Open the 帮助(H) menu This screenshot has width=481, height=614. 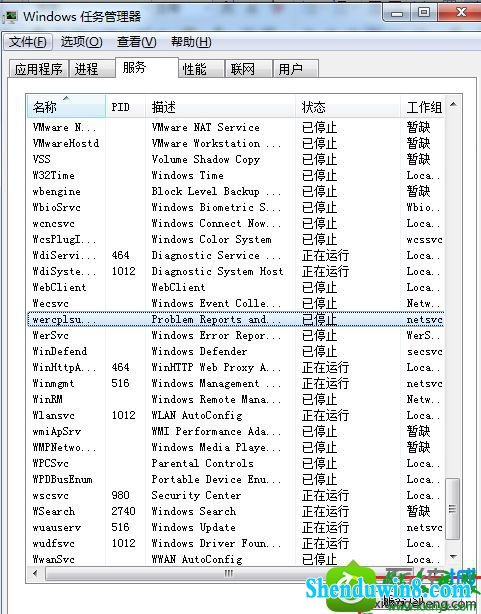[x=191, y=42]
